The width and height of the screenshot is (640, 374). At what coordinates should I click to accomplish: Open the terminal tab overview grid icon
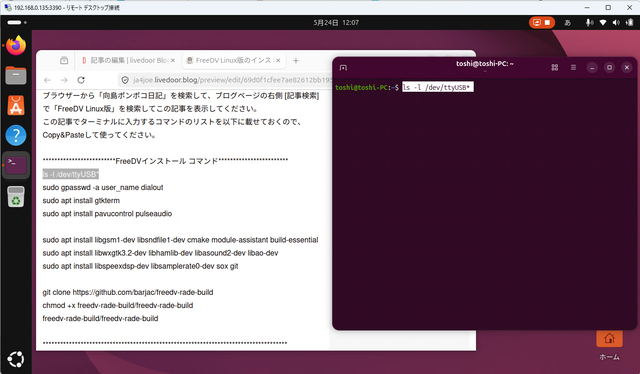[555, 67]
